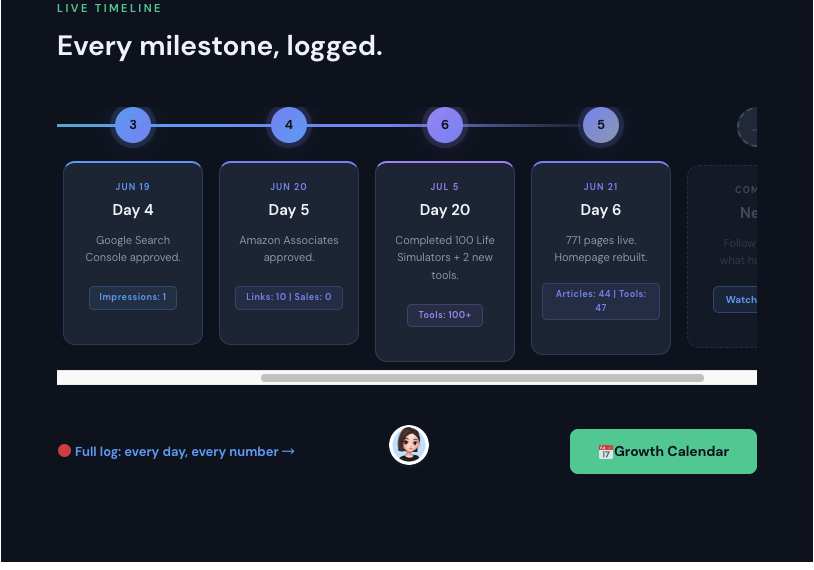Select the Day 5 Amazon Associates card
Viewport: 814px width, 570px height.
click(x=289, y=253)
